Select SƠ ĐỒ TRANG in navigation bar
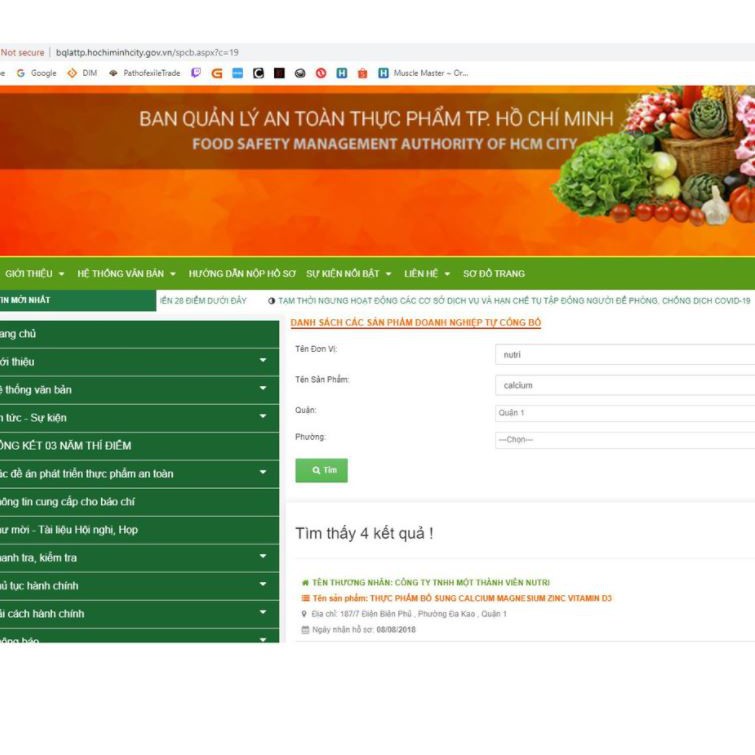Viewport: 755px width, 755px height. (494, 273)
